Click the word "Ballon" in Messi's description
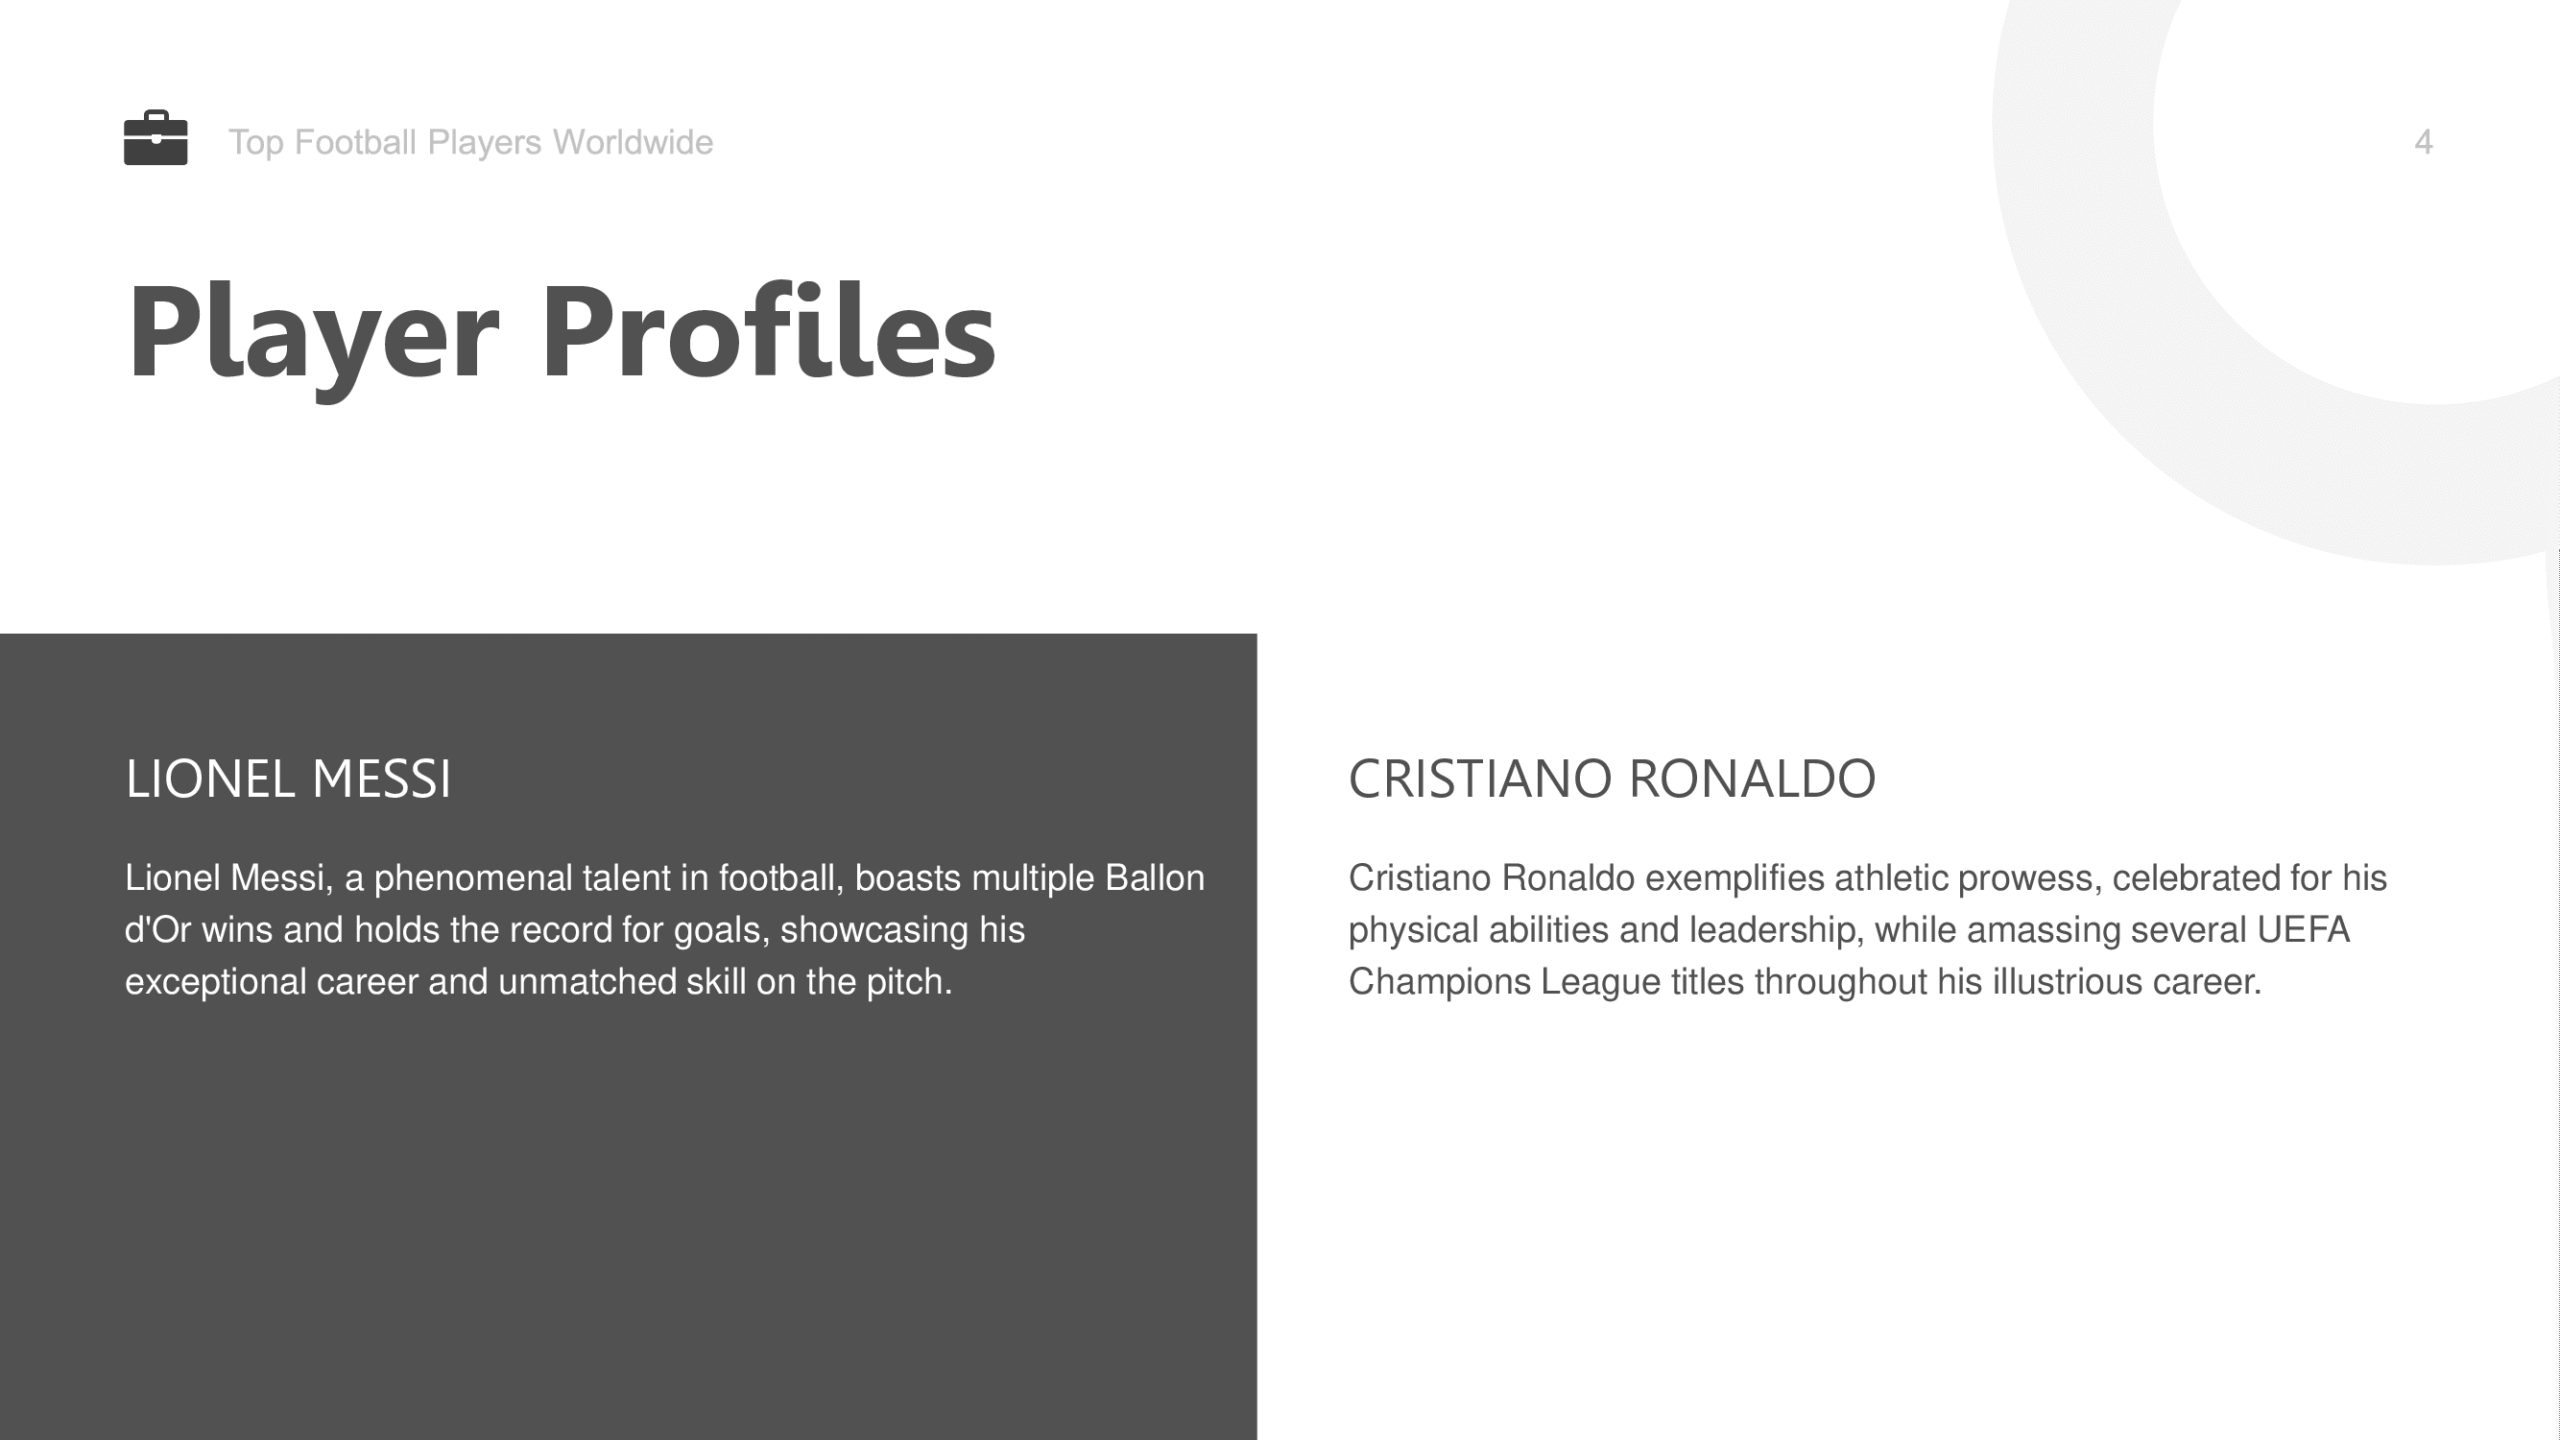 [1154, 878]
